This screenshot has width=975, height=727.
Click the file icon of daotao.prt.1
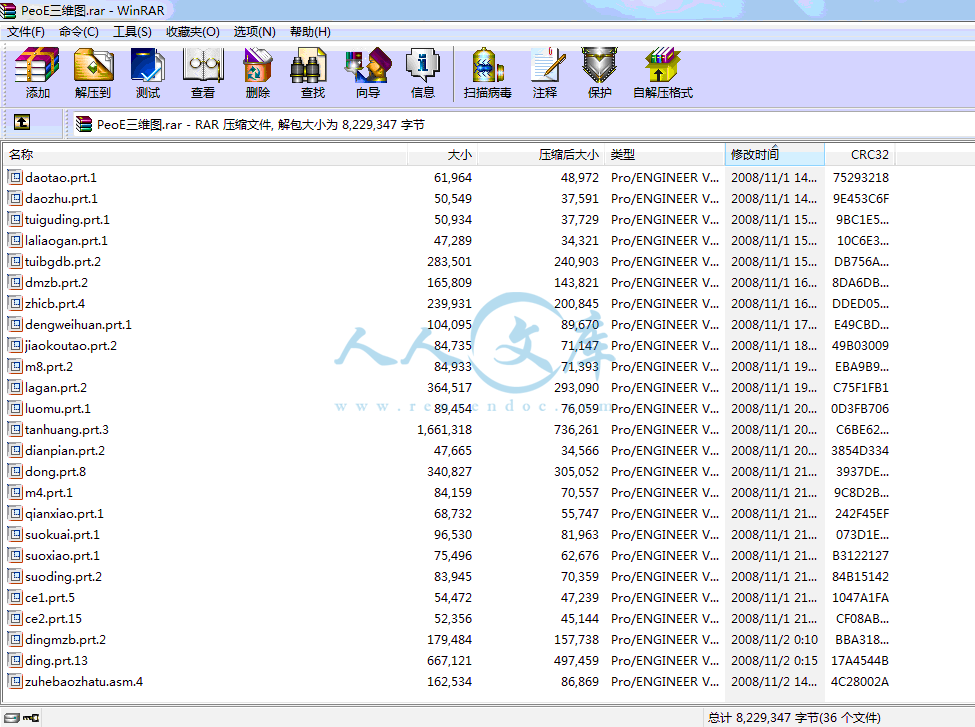[15, 177]
